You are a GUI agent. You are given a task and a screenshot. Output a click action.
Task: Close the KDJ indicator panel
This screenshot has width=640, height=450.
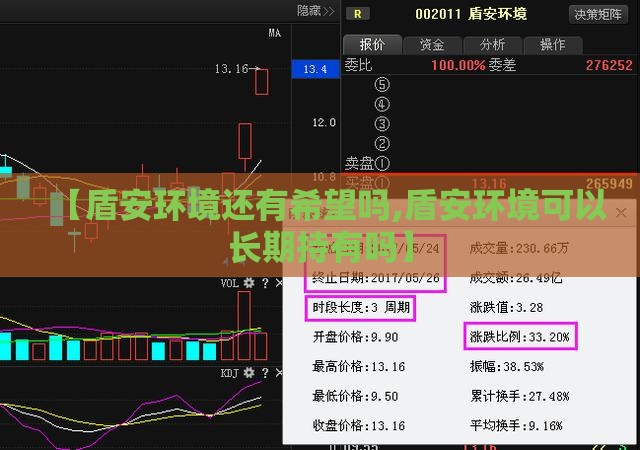(279, 372)
